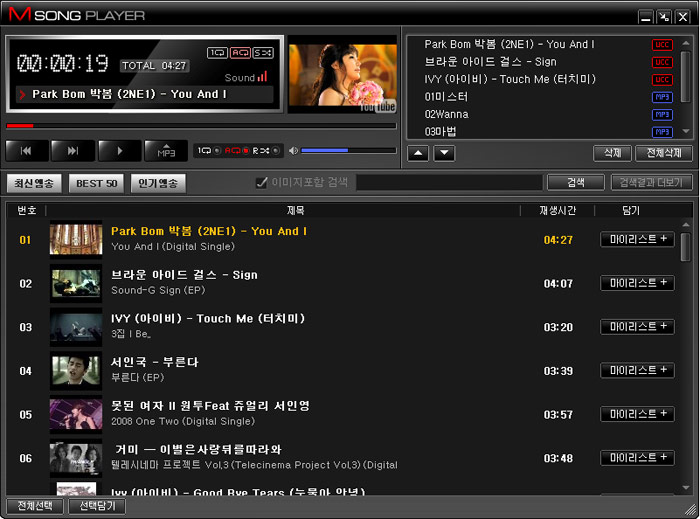
Task: Click the 검색결과 더보기 button
Action: 651,182
